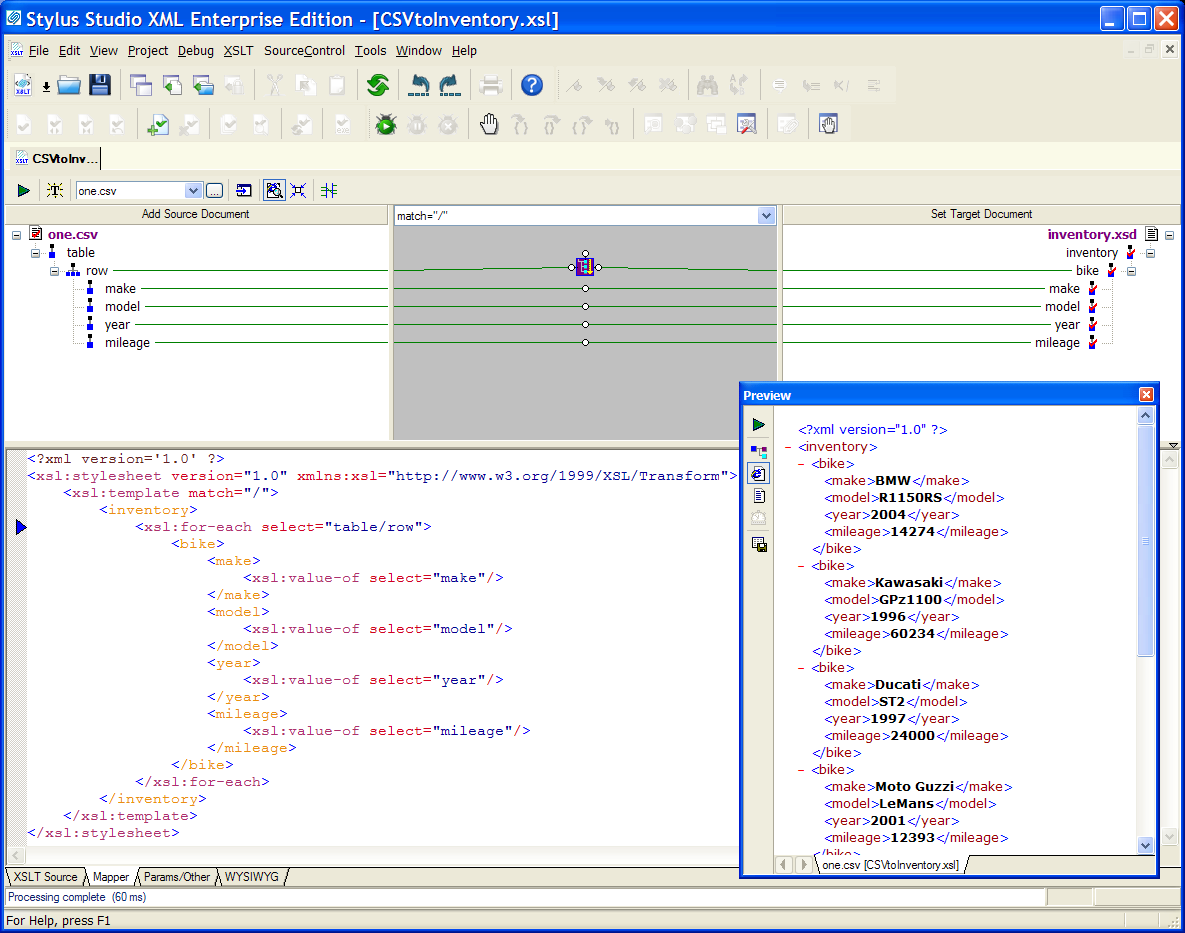The image size is (1185, 933).
Task: Collapse the target inventory element node
Action: (1150, 253)
